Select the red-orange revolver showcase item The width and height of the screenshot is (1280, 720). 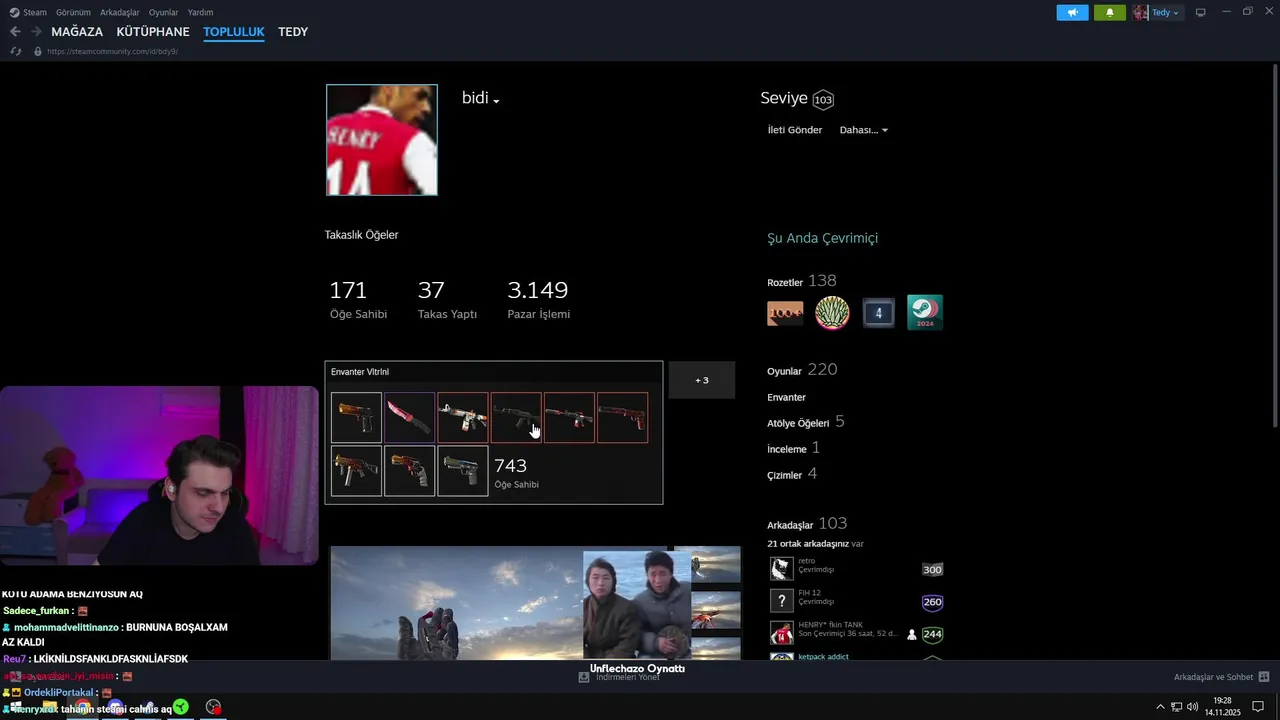[x=410, y=471]
